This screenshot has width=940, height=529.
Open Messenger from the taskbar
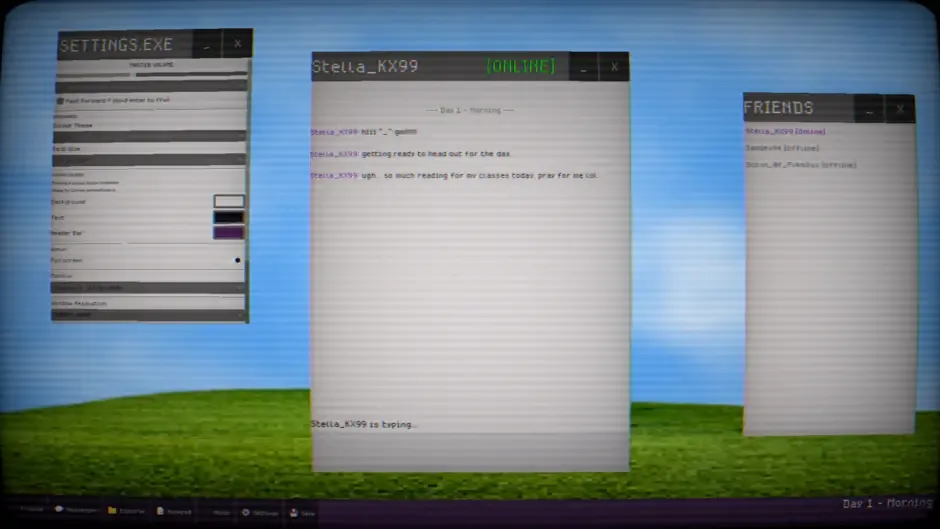click(76, 510)
